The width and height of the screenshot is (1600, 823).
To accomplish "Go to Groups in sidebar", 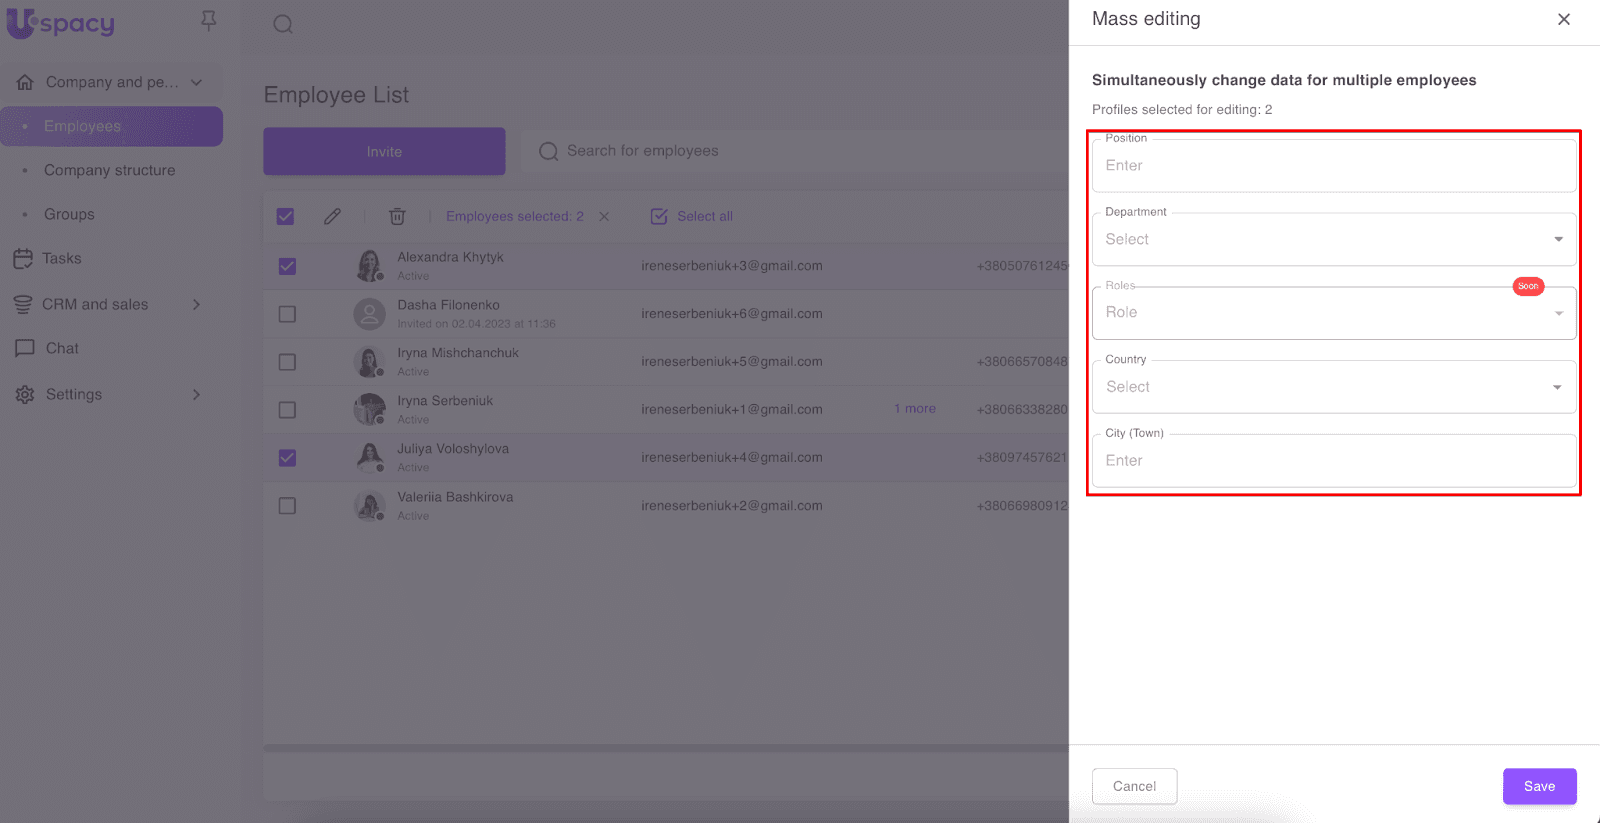I will click(69, 214).
